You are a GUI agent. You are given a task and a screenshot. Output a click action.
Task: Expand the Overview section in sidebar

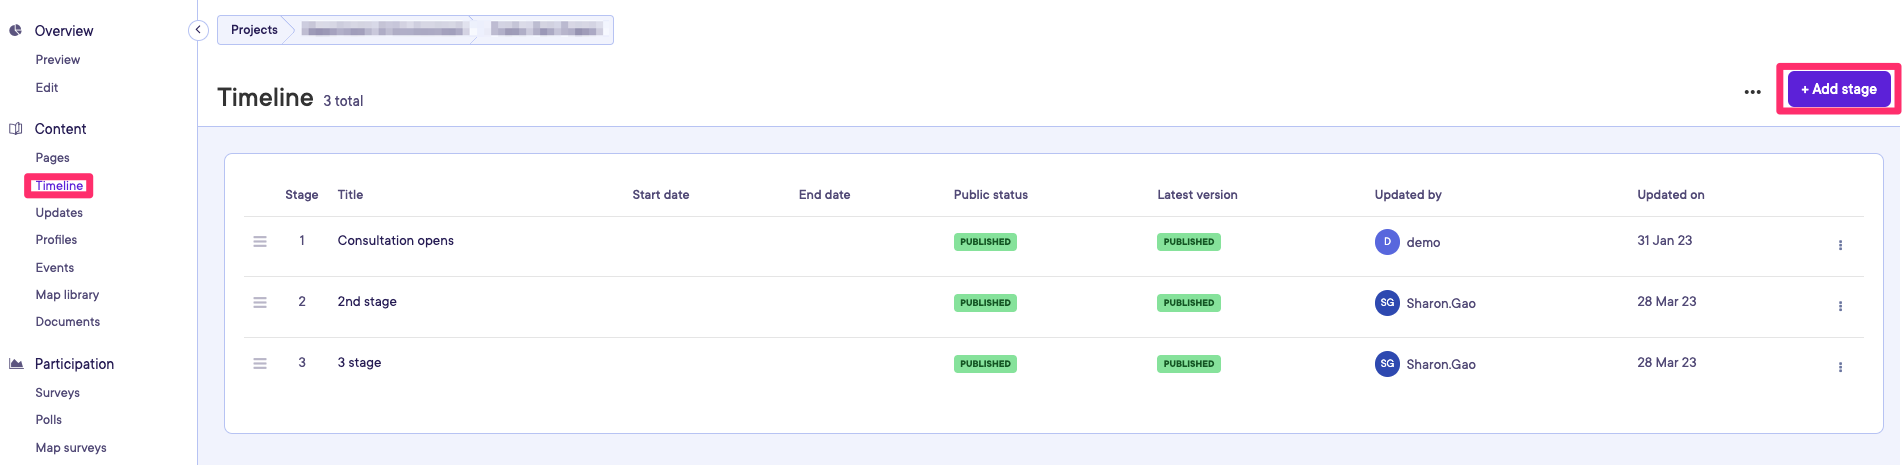(63, 31)
